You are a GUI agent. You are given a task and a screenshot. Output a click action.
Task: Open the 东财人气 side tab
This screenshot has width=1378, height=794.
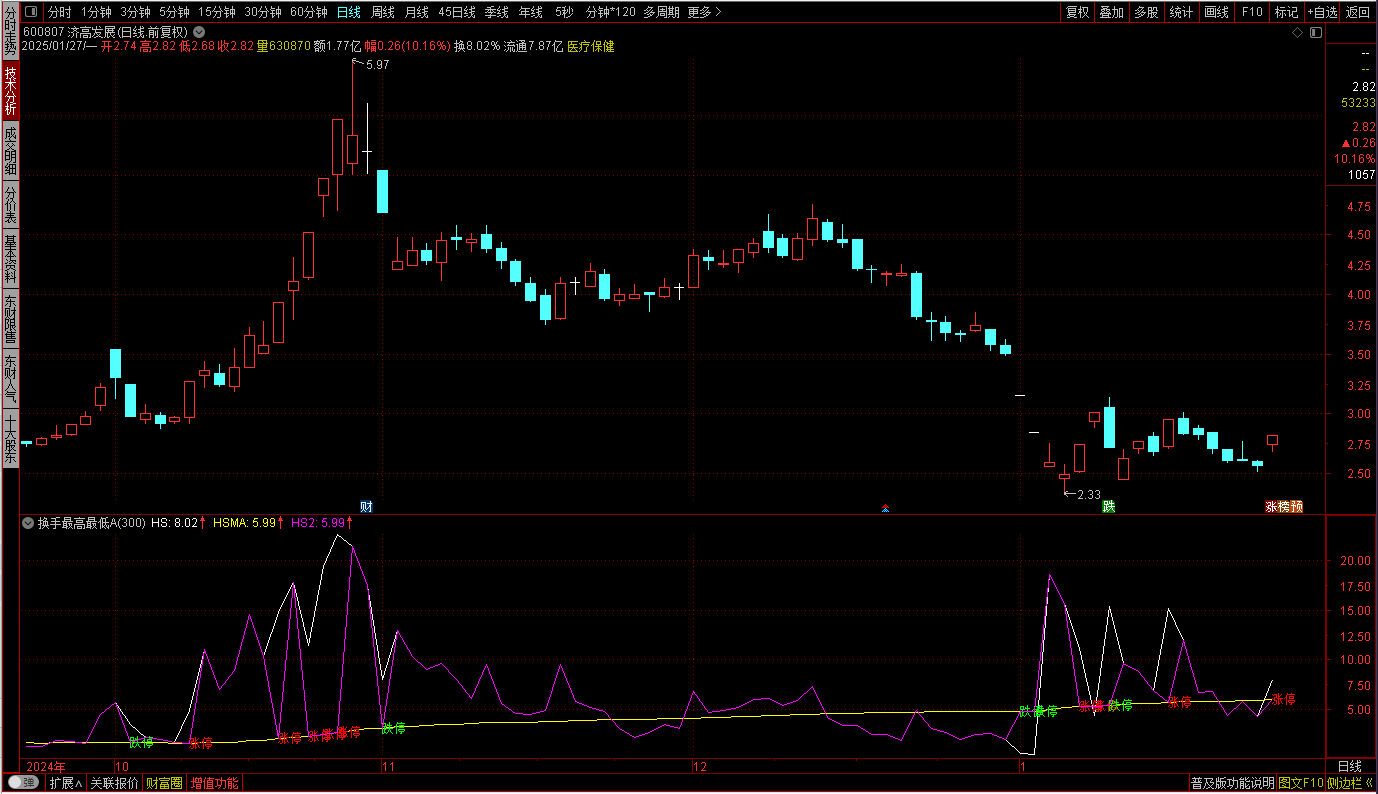pyautogui.click(x=10, y=380)
